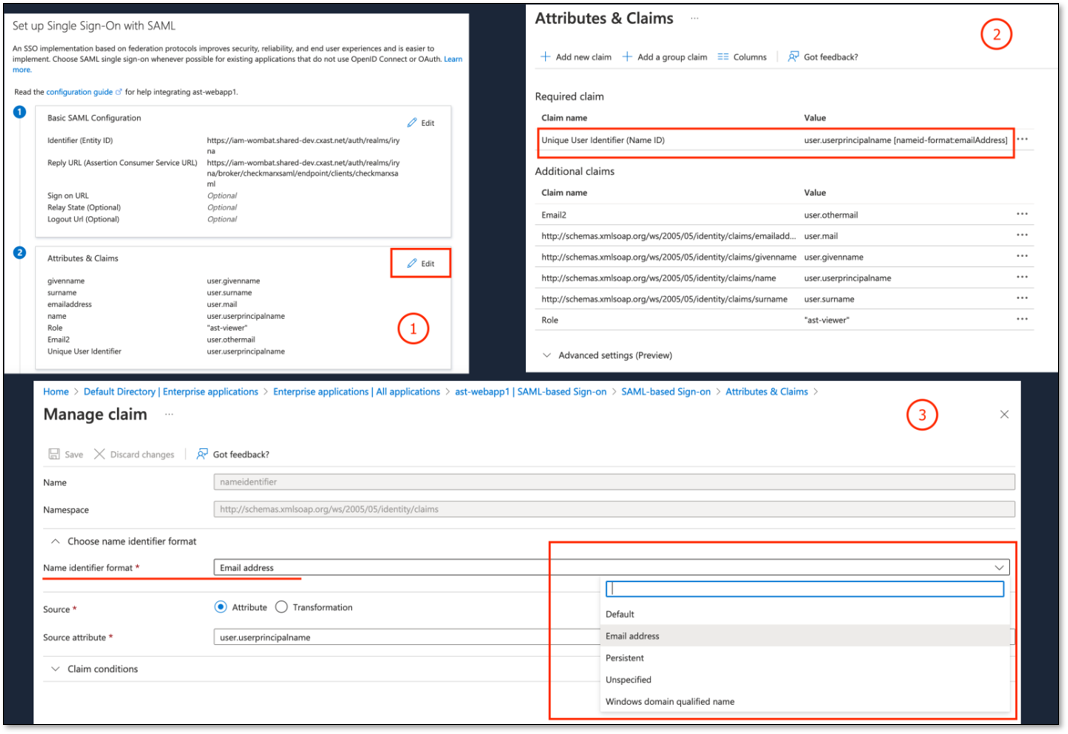The image size is (1068, 734).
Task: Choose Default name identifier format
Action: point(804,614)
